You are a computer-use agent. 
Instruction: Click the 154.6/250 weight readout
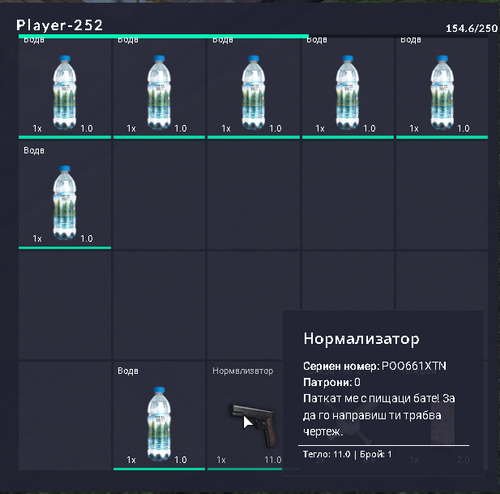pyautogui.click(x=472, y=28)
